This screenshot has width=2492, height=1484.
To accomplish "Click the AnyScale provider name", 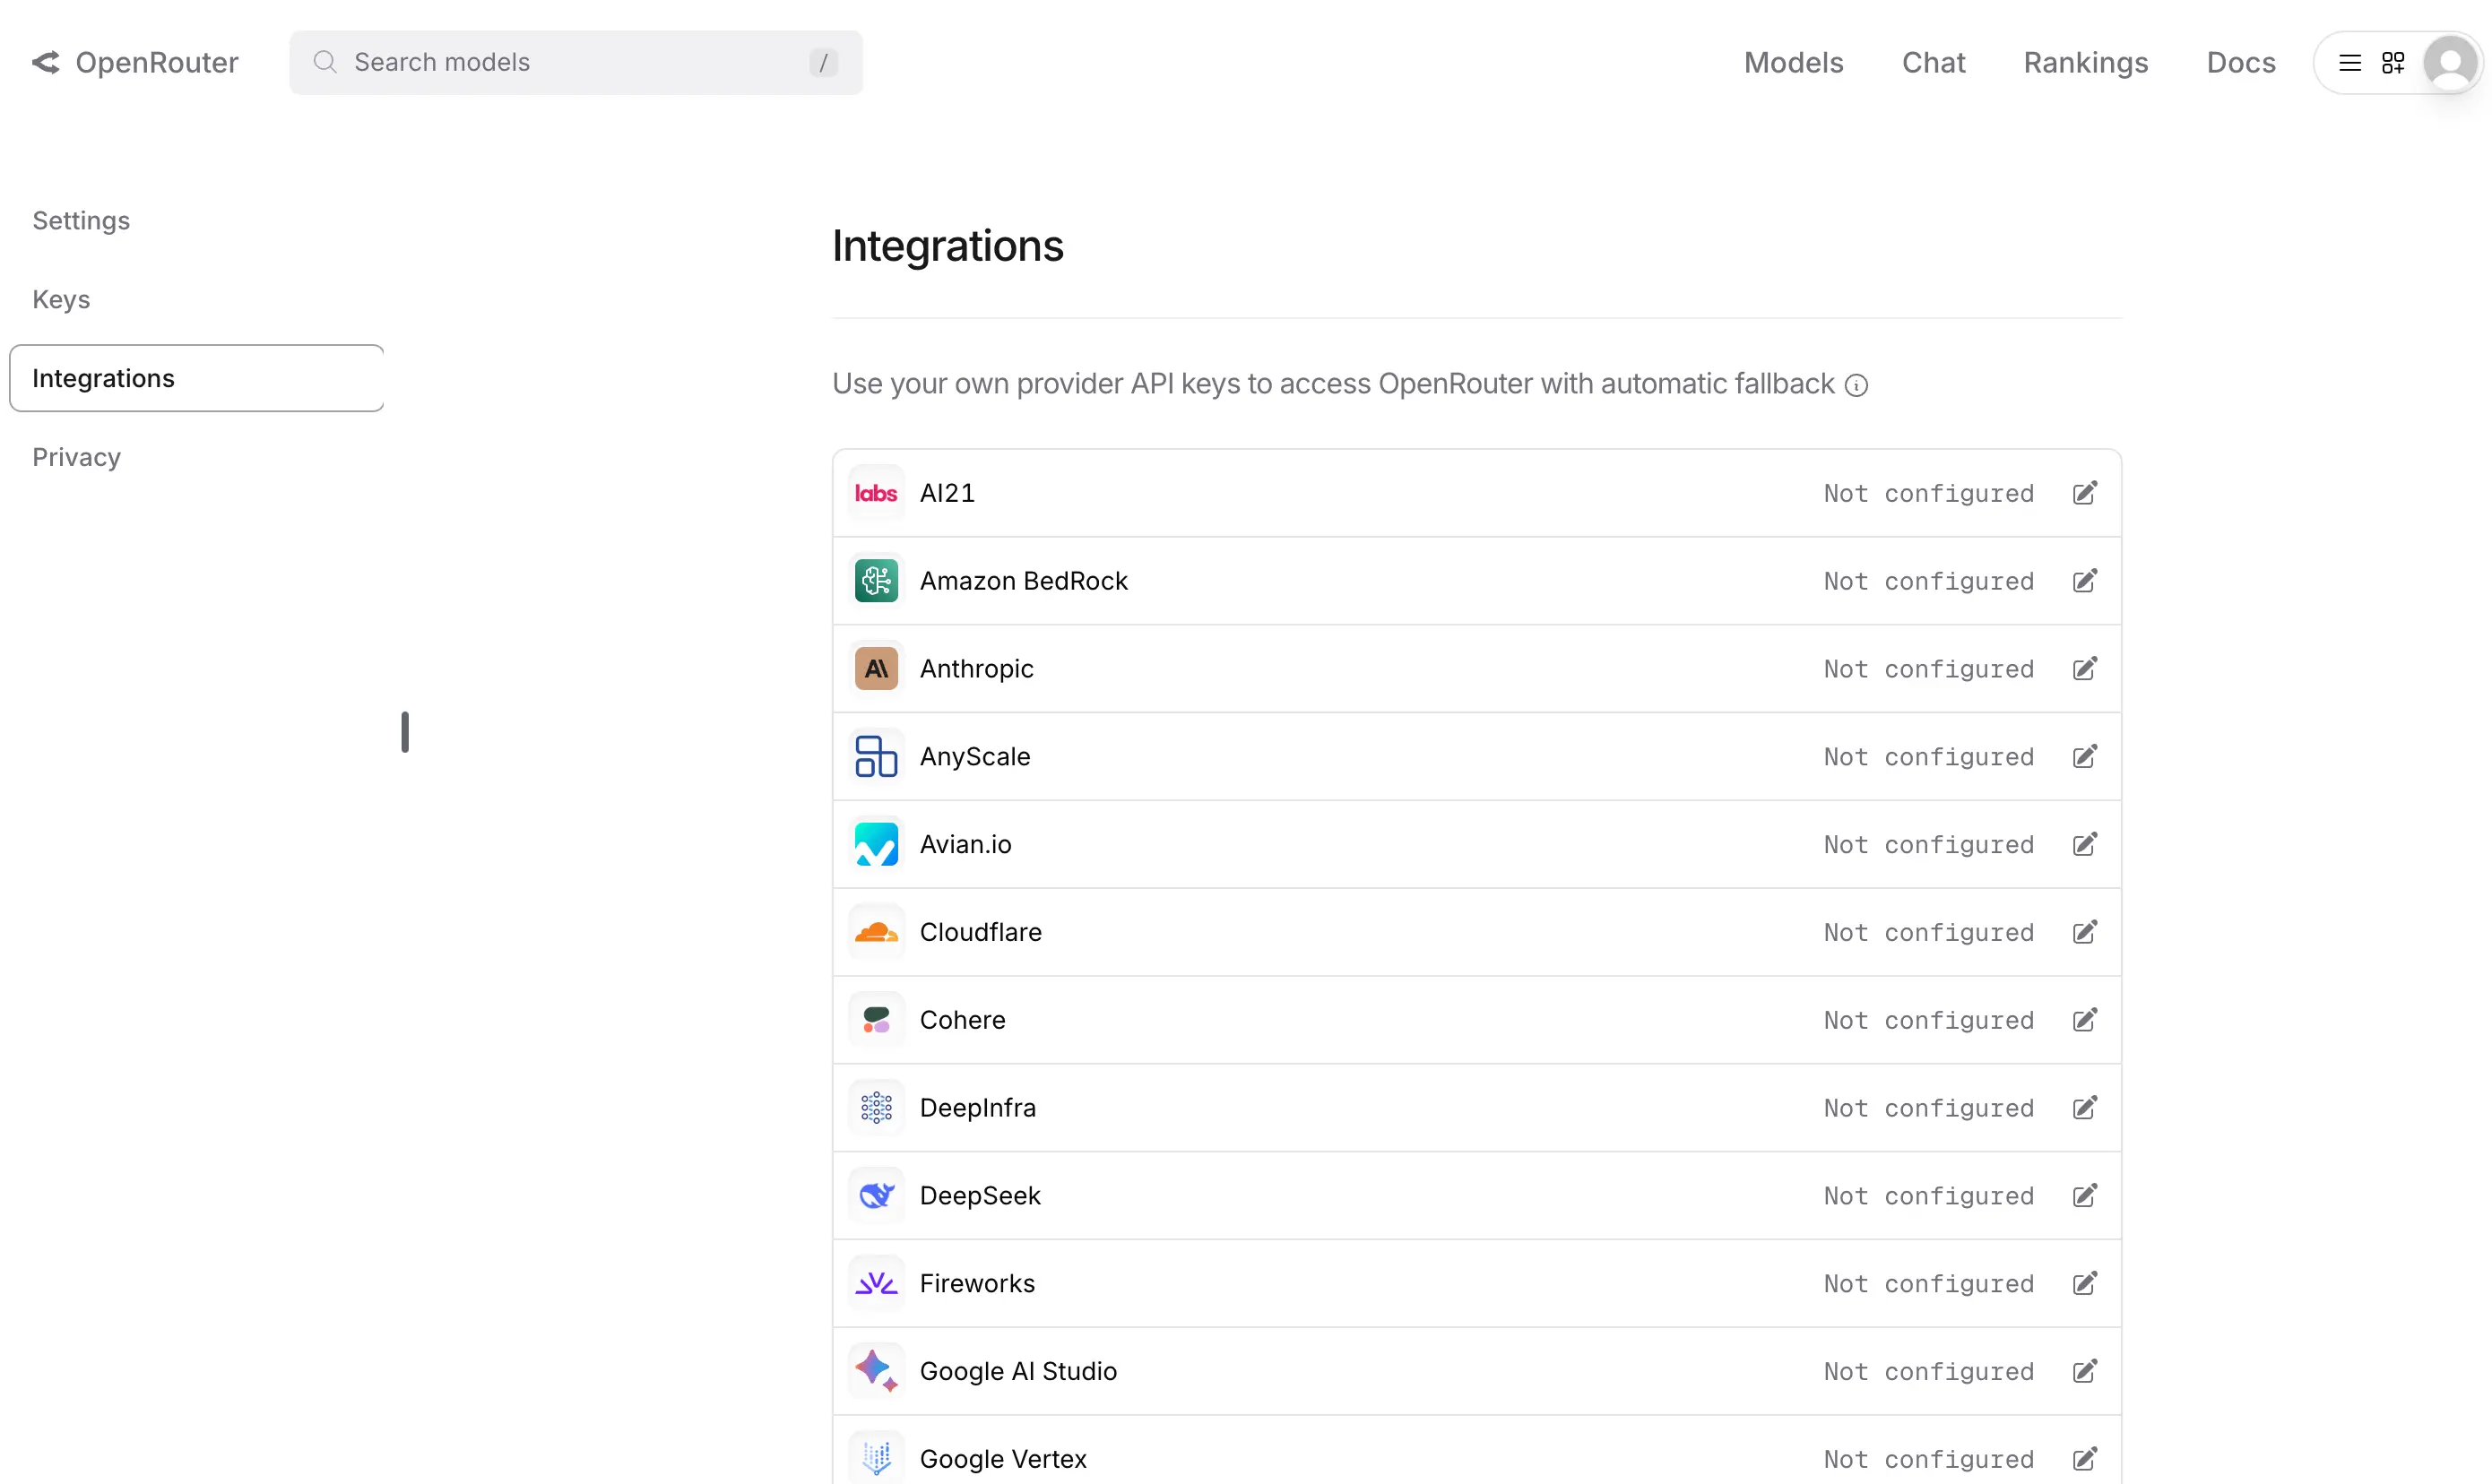I will [975, 757].
